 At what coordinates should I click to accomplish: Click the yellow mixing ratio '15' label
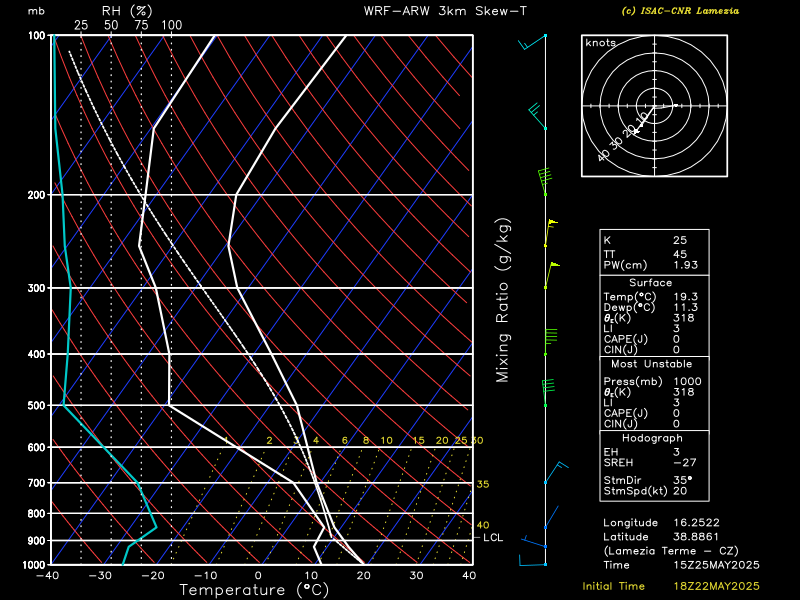418,440
